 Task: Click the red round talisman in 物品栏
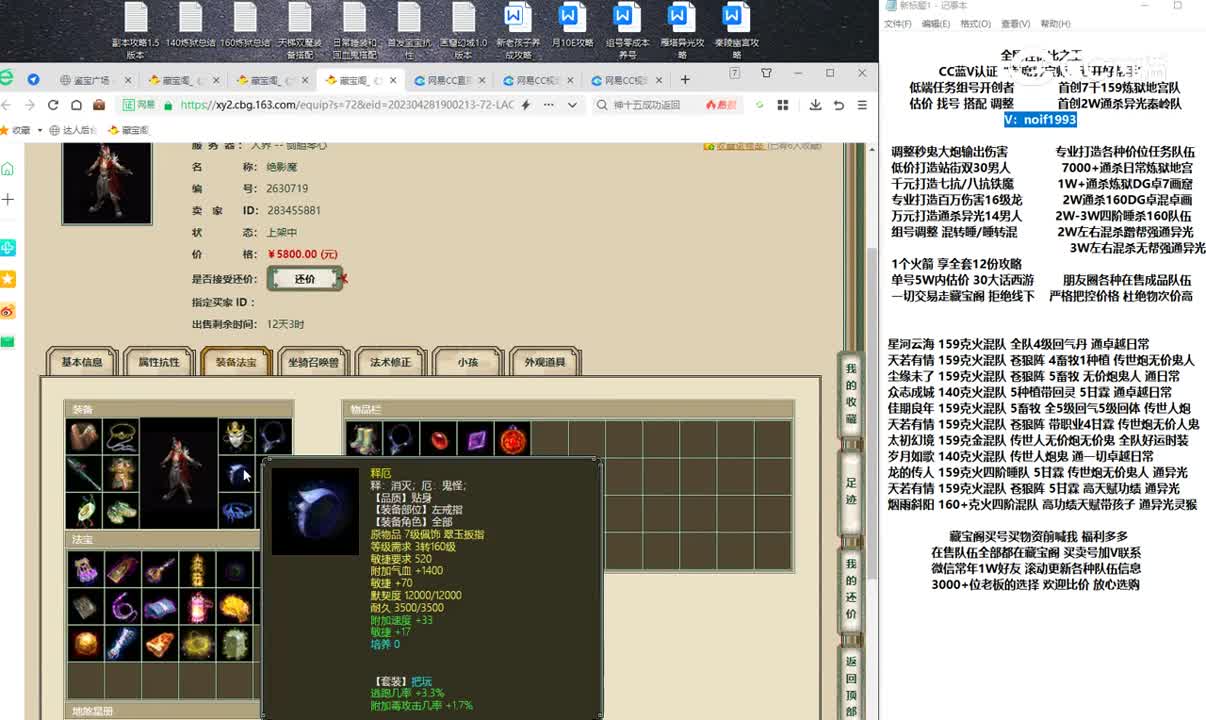tap(512, 438)
